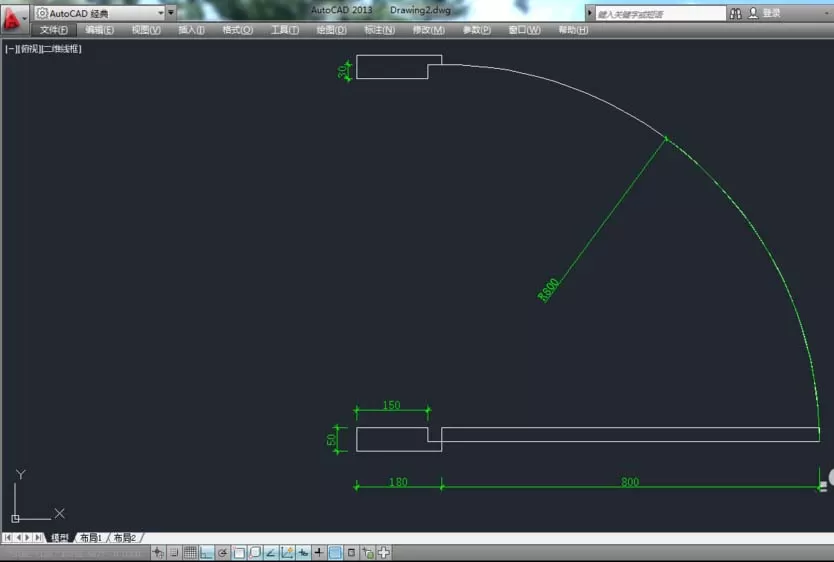The height and width of the screenshot is (562, 834).
Task: Click the keyword search input field
Action: point(660,14)
